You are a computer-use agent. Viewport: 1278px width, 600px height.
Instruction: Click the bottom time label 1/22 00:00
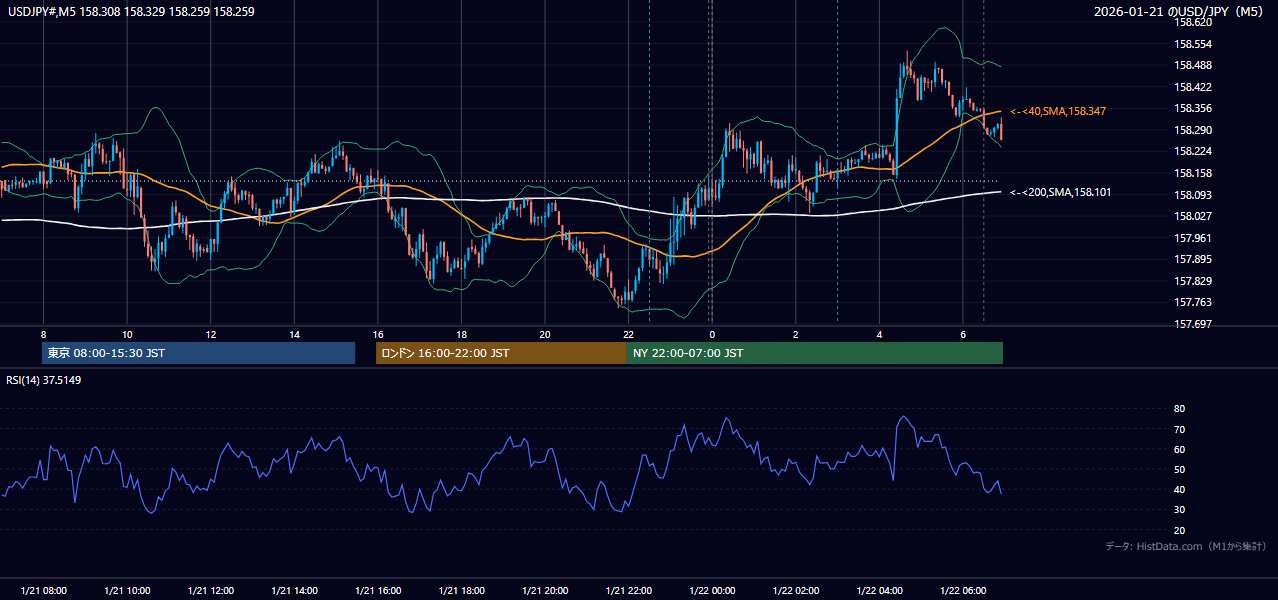coord(711,591)
